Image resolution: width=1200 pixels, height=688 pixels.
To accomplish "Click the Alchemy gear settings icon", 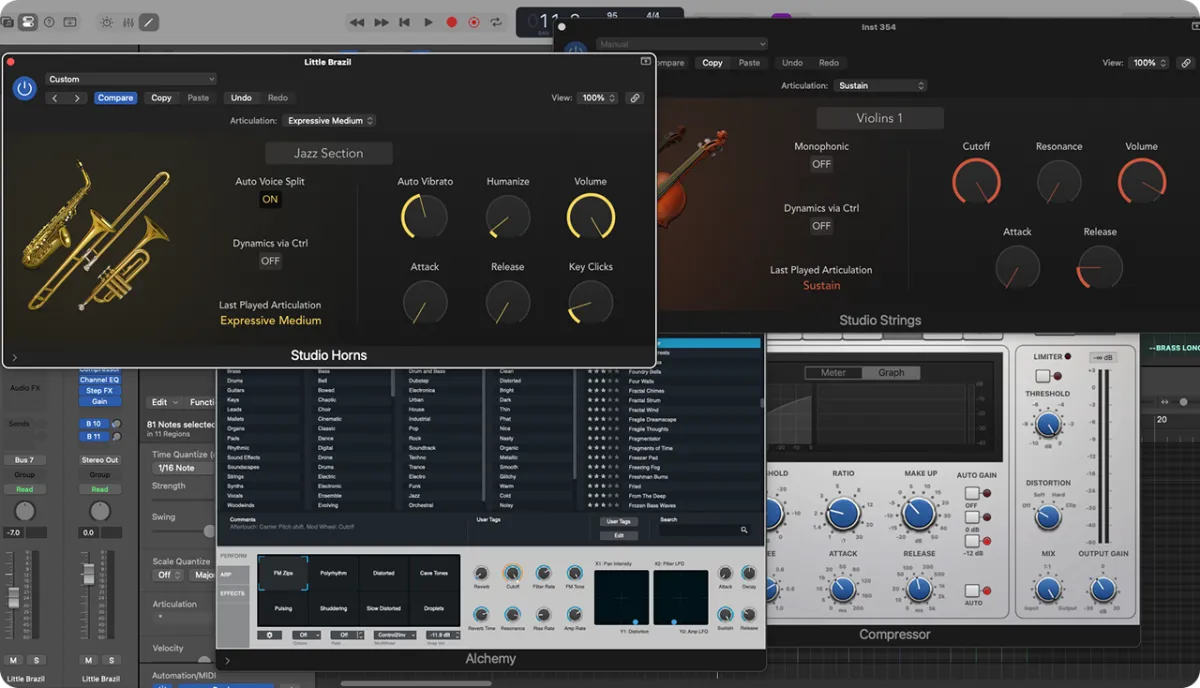I will click(268, 635).
